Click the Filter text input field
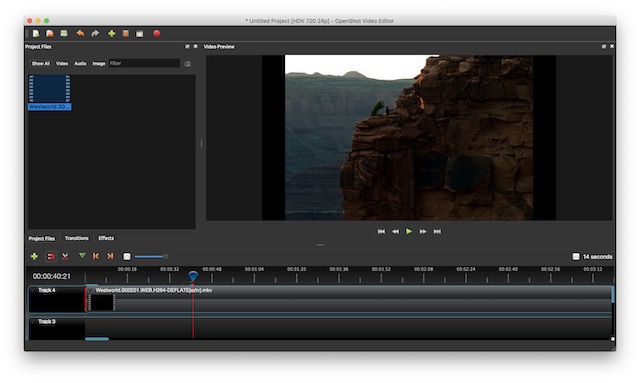 click(144, 63)
